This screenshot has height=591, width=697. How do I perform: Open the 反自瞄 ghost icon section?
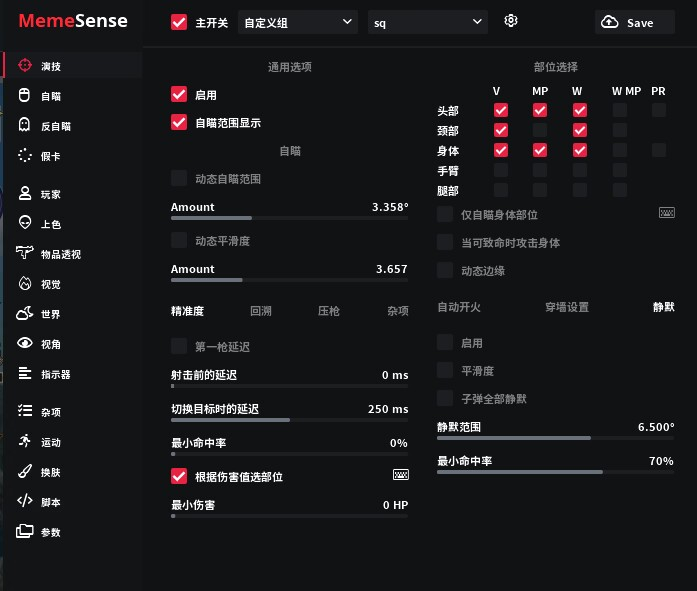pos(25,126)
